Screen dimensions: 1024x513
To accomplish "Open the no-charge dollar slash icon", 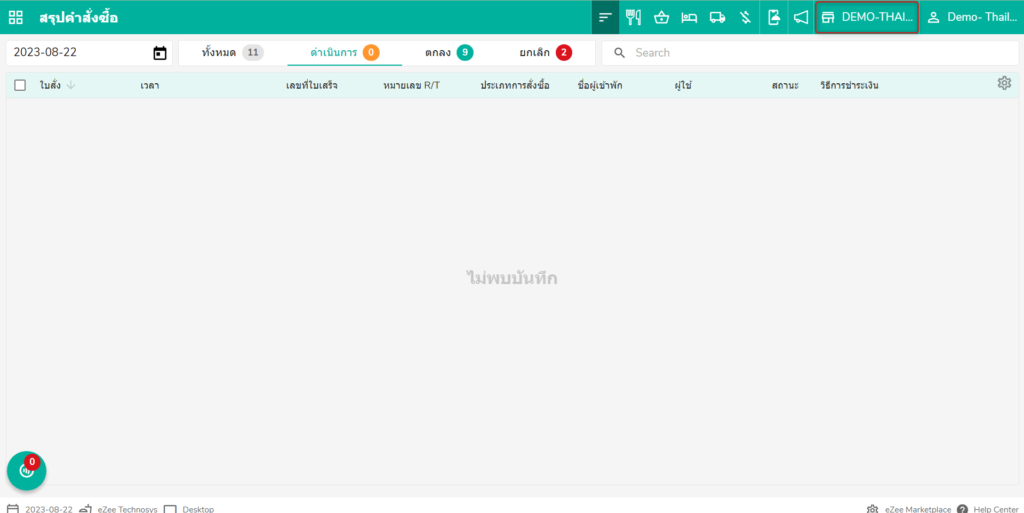I will (745, 18).
